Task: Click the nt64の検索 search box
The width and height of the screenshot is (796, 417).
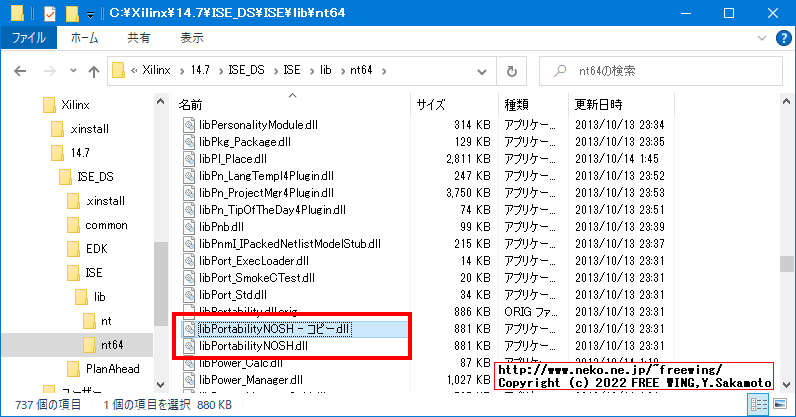Action: point(661,71)
